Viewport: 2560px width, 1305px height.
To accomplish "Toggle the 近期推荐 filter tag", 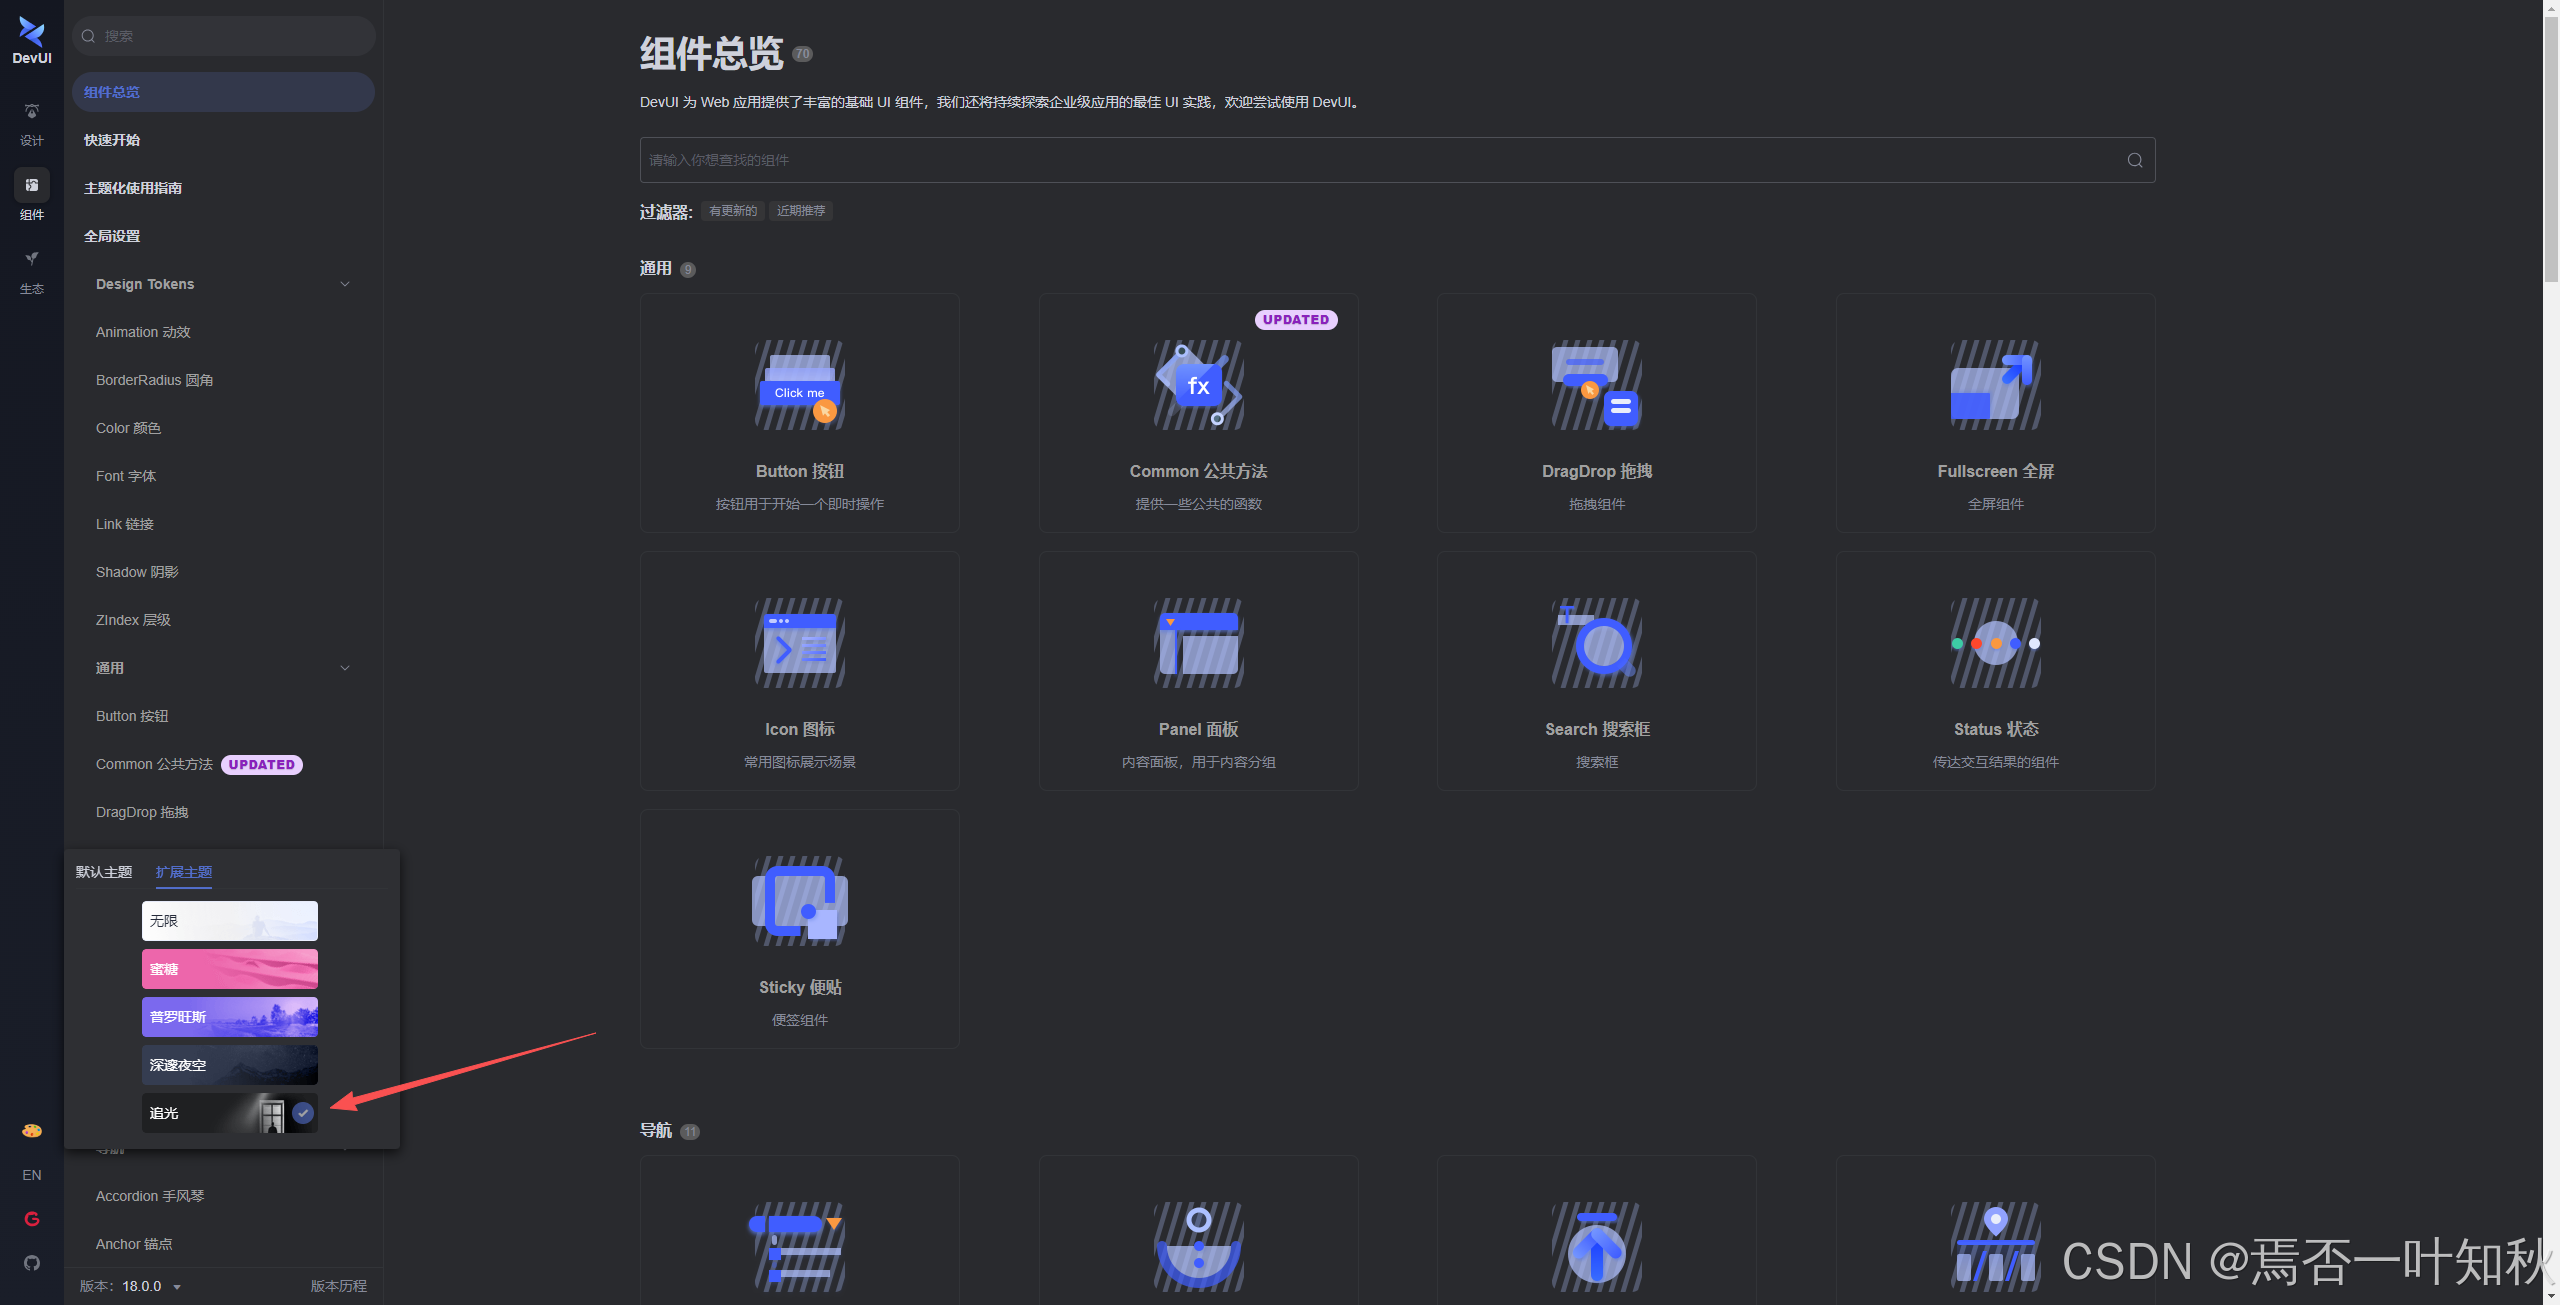I will 800,211.
